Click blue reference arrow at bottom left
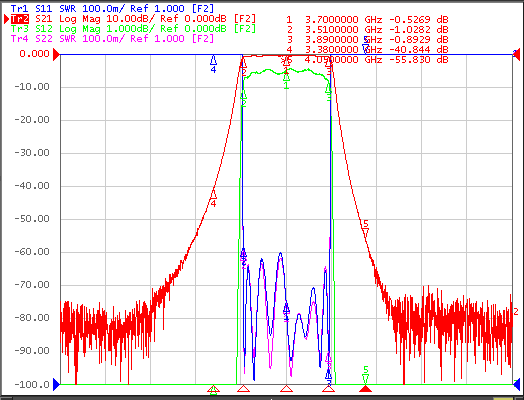The width and height of the screenshot is (524, 400). coord(56,384)
